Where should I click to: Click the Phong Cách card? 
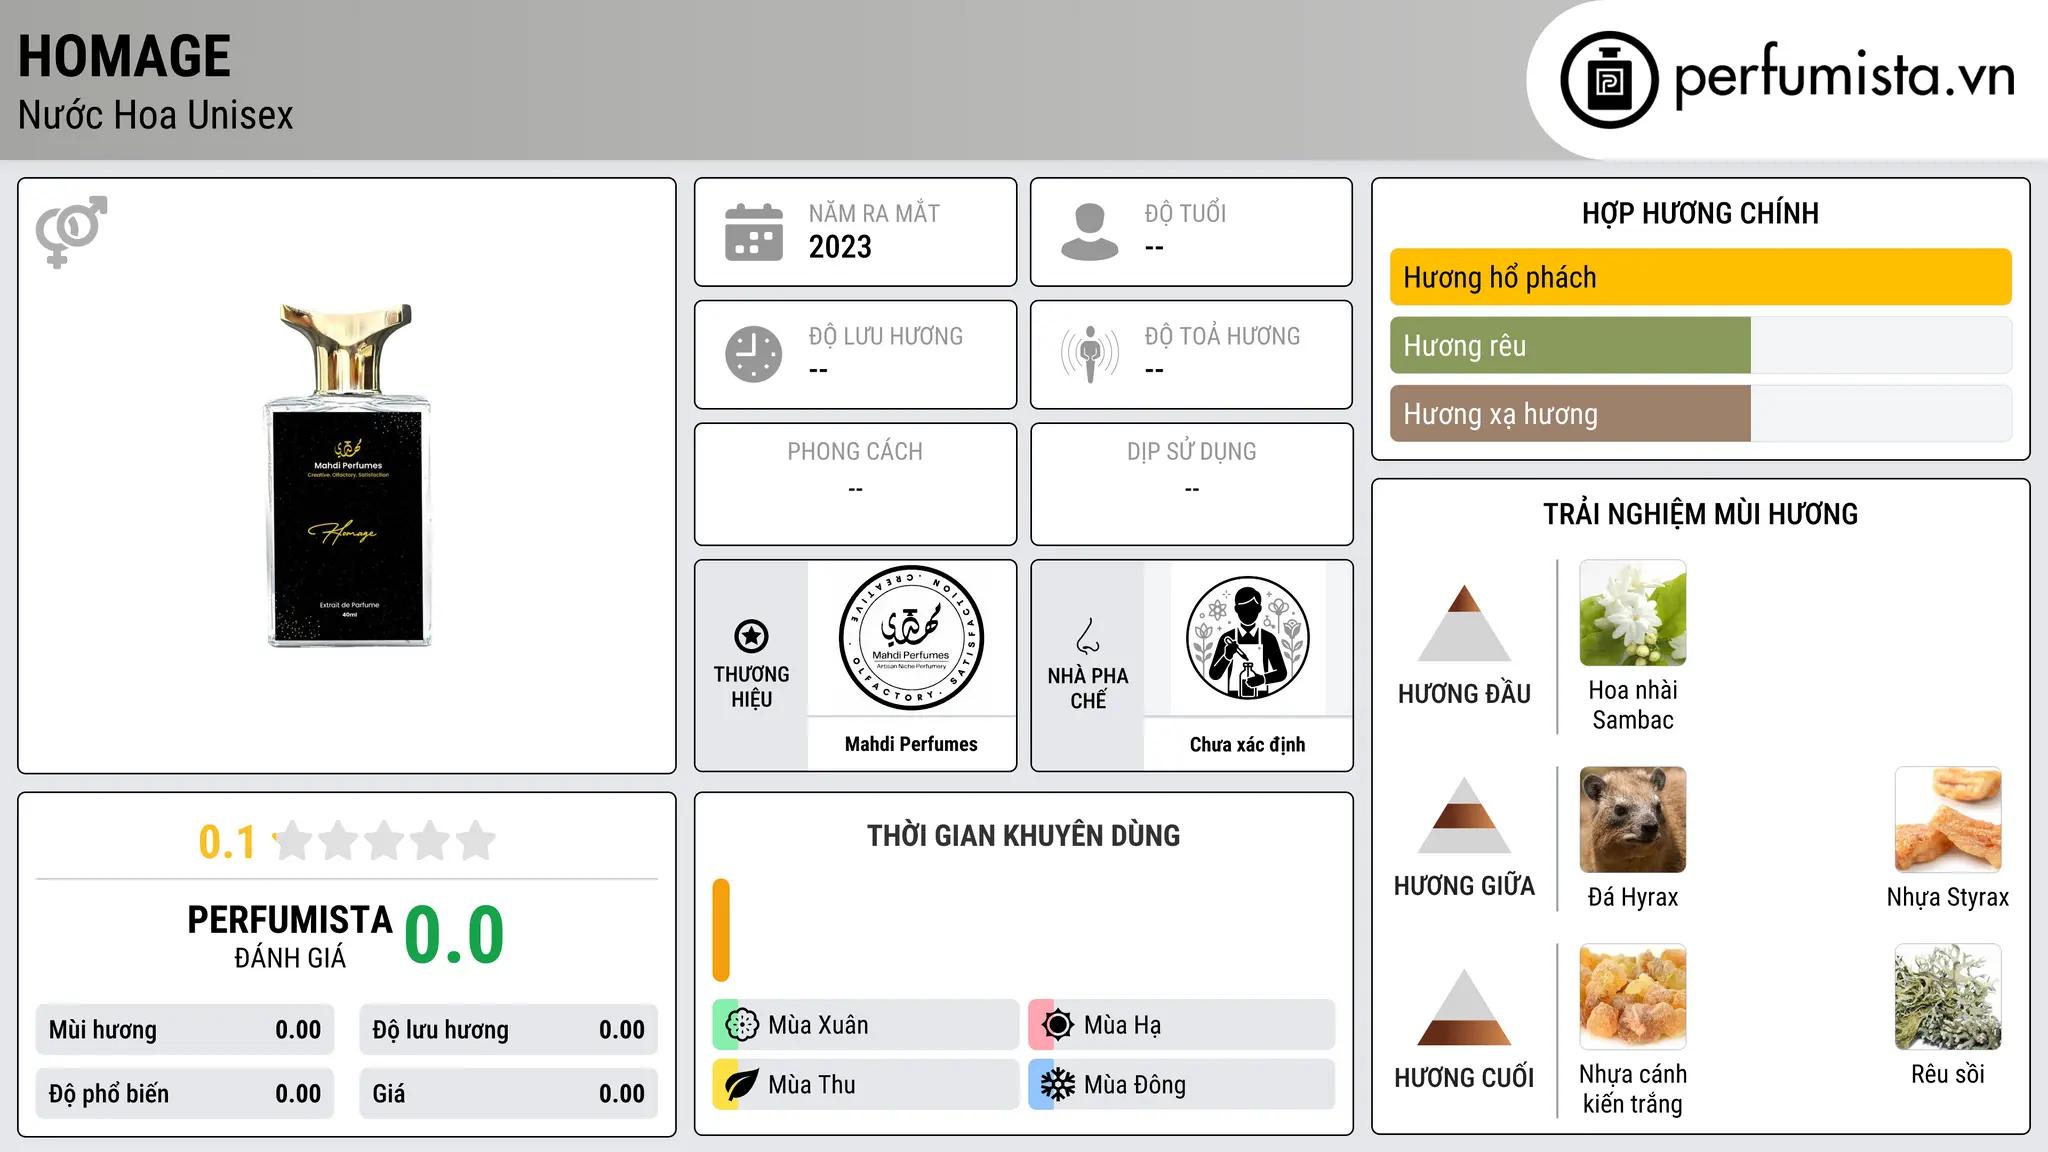coord(855,484)
